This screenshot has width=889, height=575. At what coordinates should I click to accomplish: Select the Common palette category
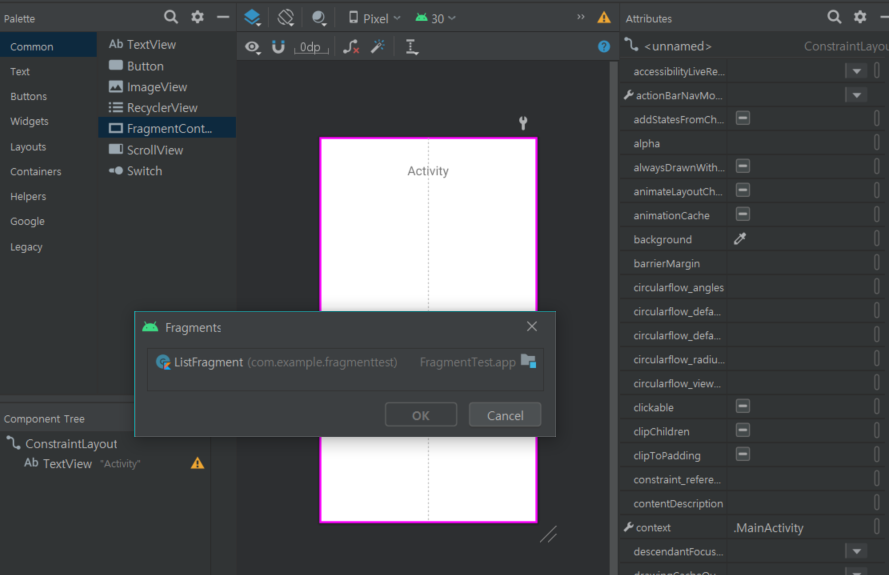(48, 46)
